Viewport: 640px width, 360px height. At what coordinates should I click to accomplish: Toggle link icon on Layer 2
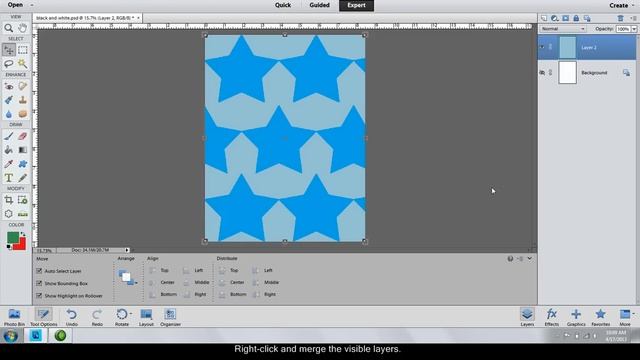click(550, 47)
